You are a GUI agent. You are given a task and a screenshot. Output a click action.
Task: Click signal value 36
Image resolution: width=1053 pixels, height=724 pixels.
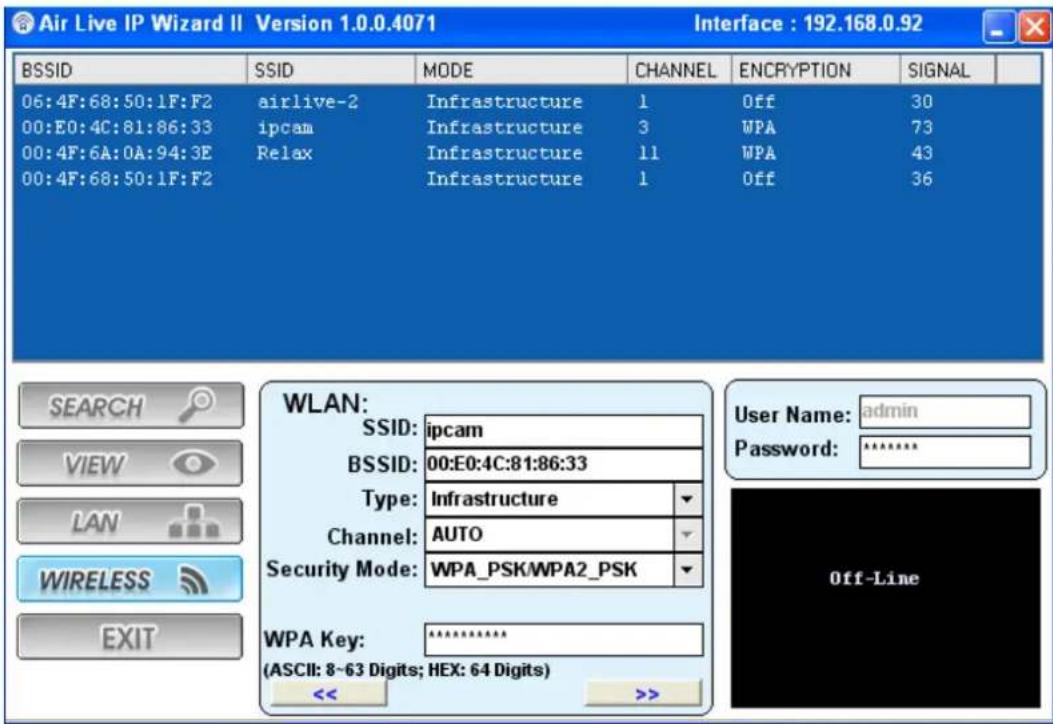coord(921,179)
